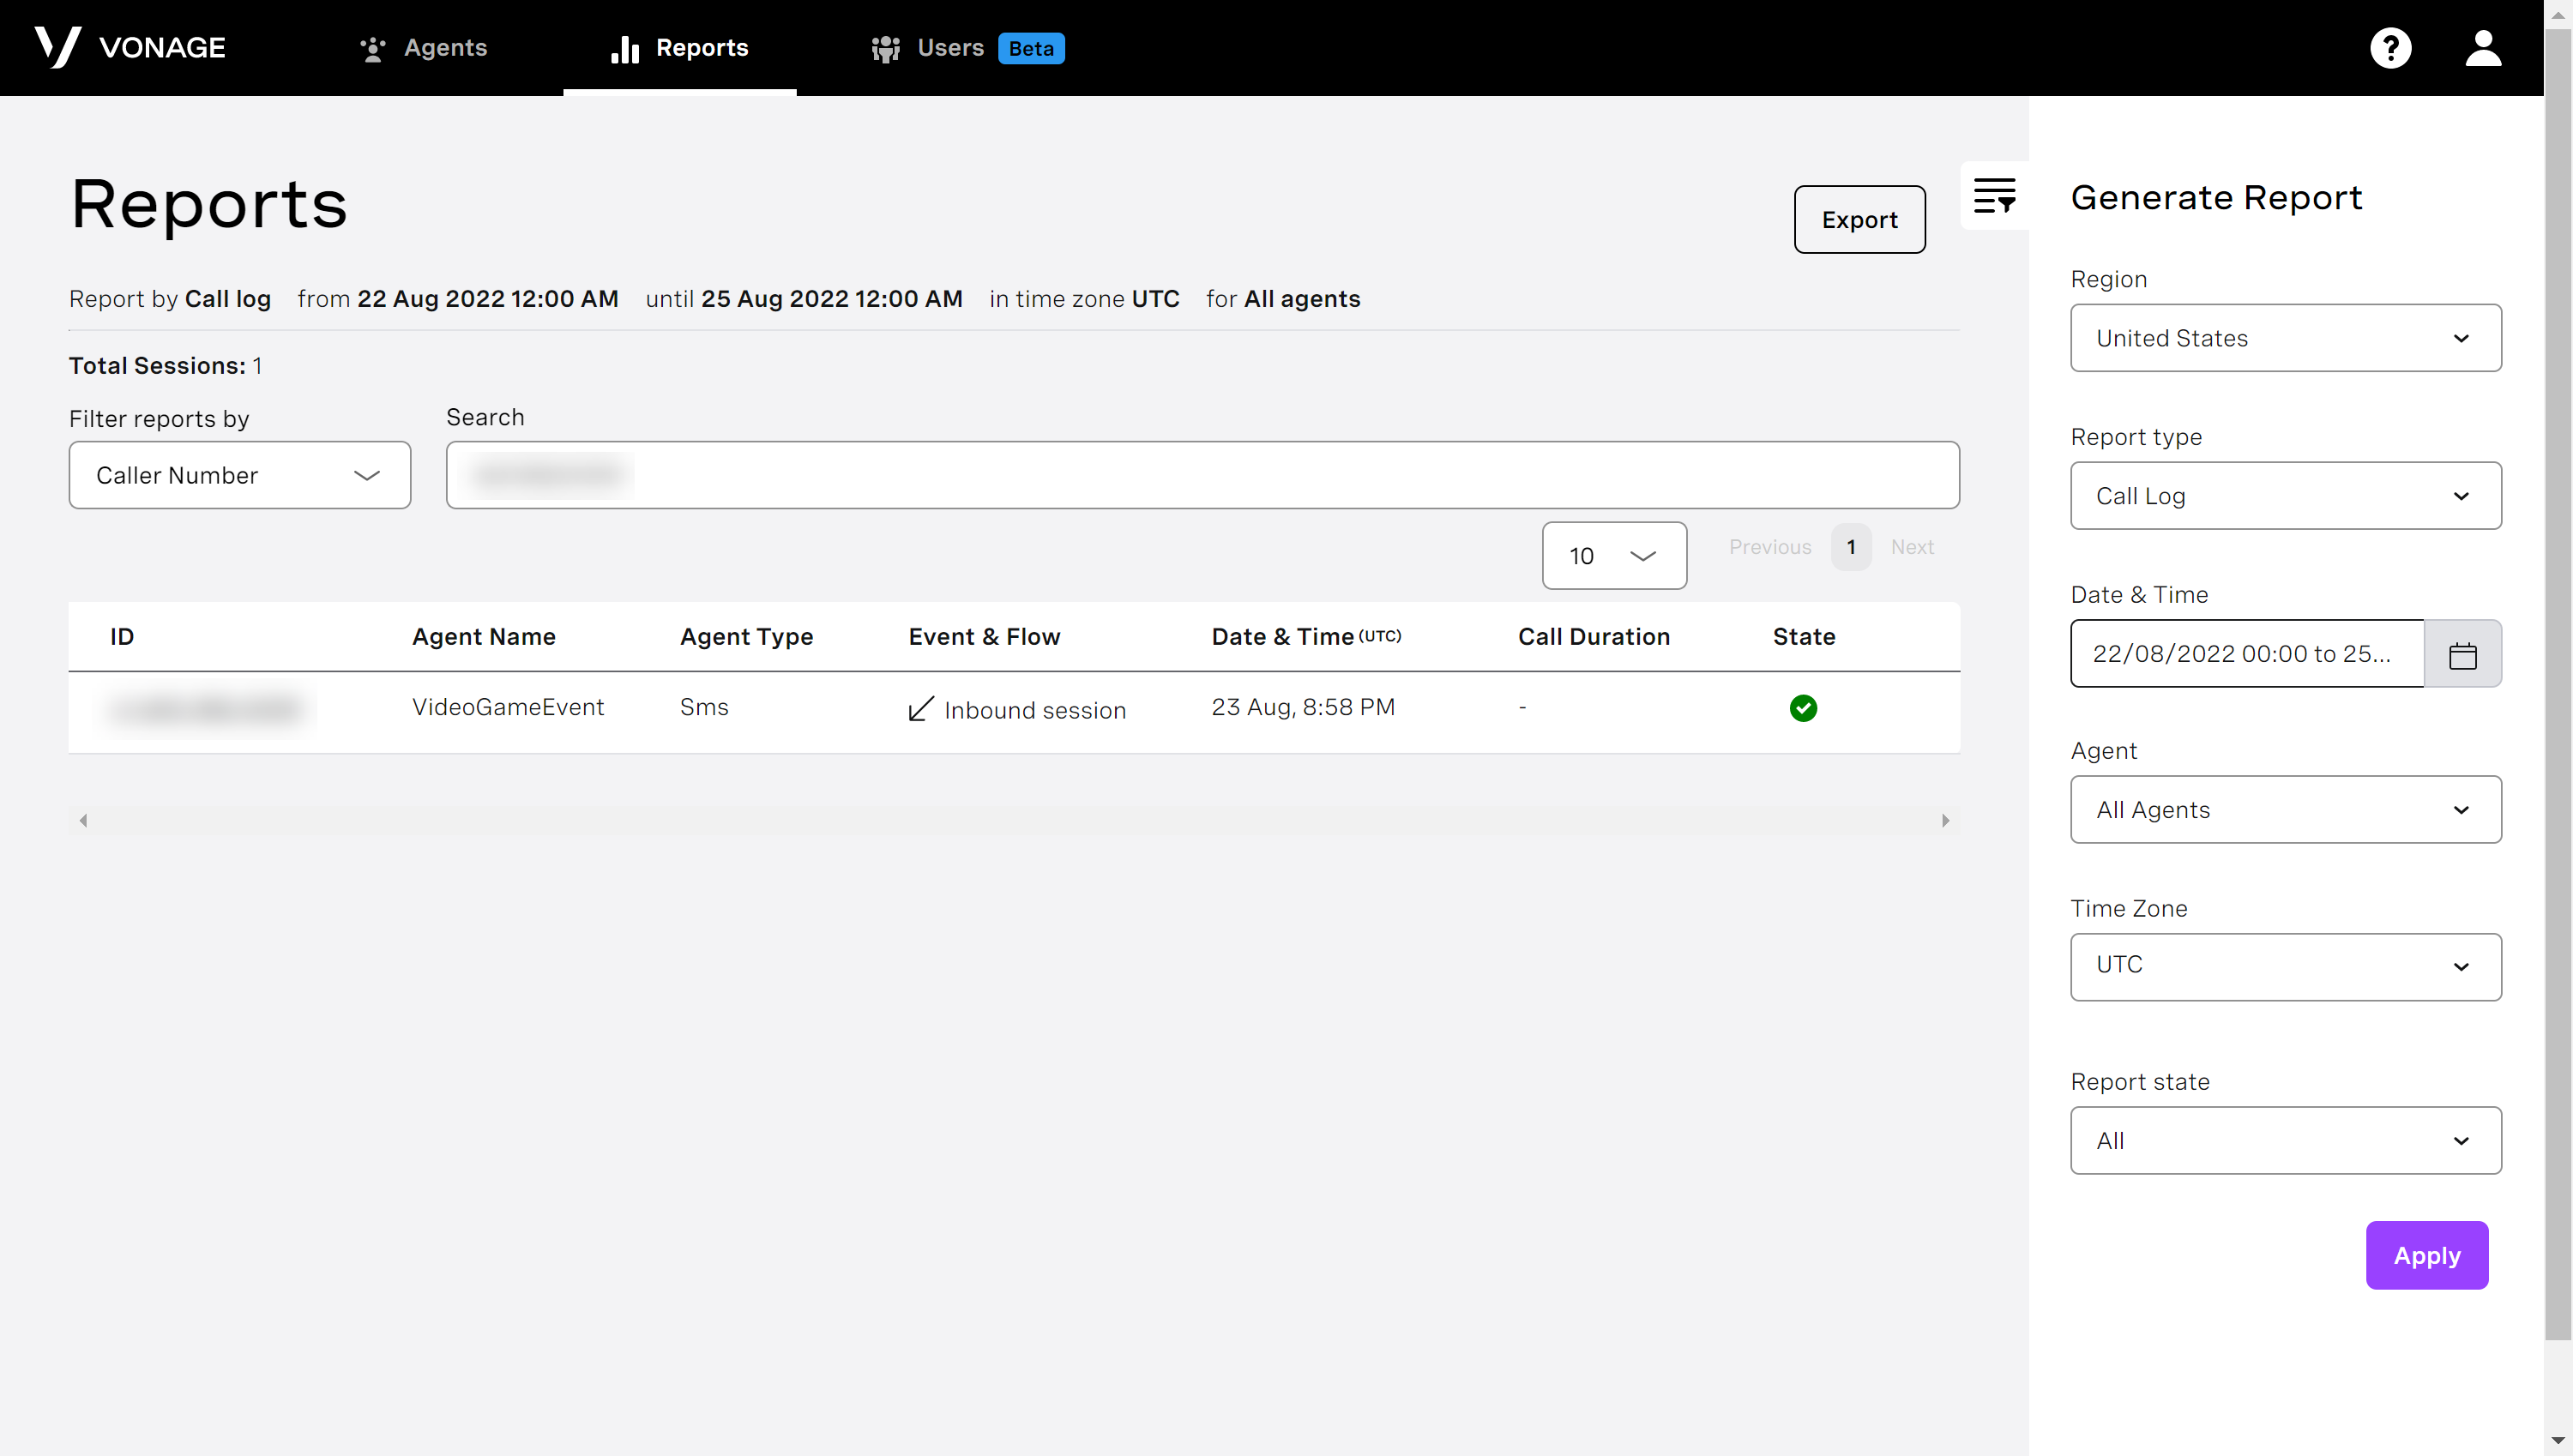Image resolution: width=2573 pixels, height=1456 pixels.
Task: Click the green success state checkmark
Action: point(1803,708)
